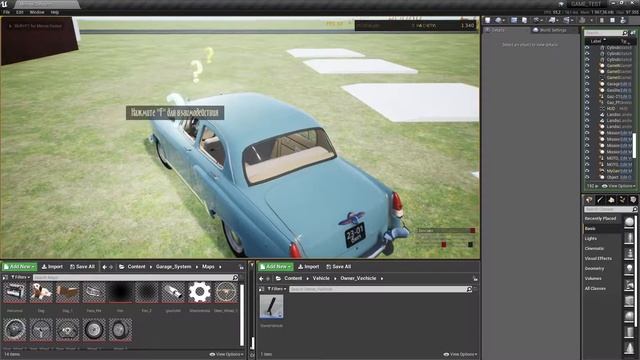Image resolution: width=640 pixels, height=360 pixels.
Task: Open the File menu
Action: 7,12
